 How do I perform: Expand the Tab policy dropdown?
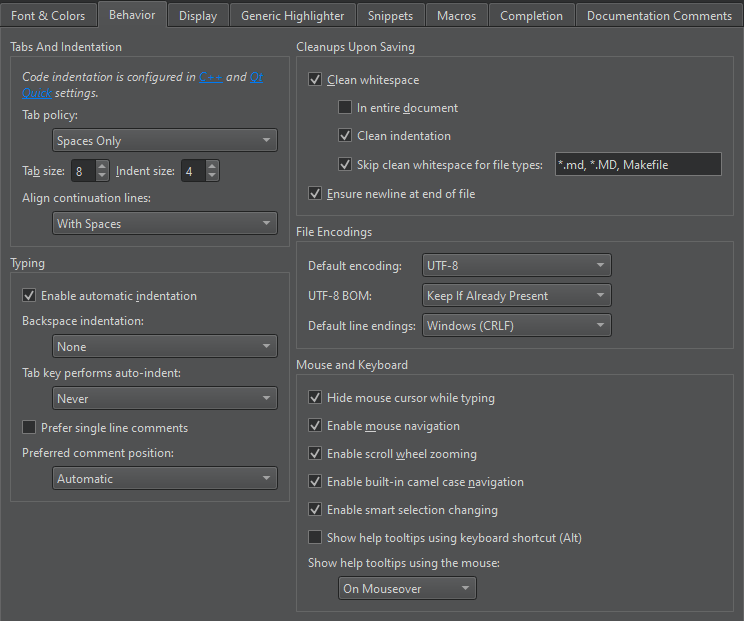(165, 141)
